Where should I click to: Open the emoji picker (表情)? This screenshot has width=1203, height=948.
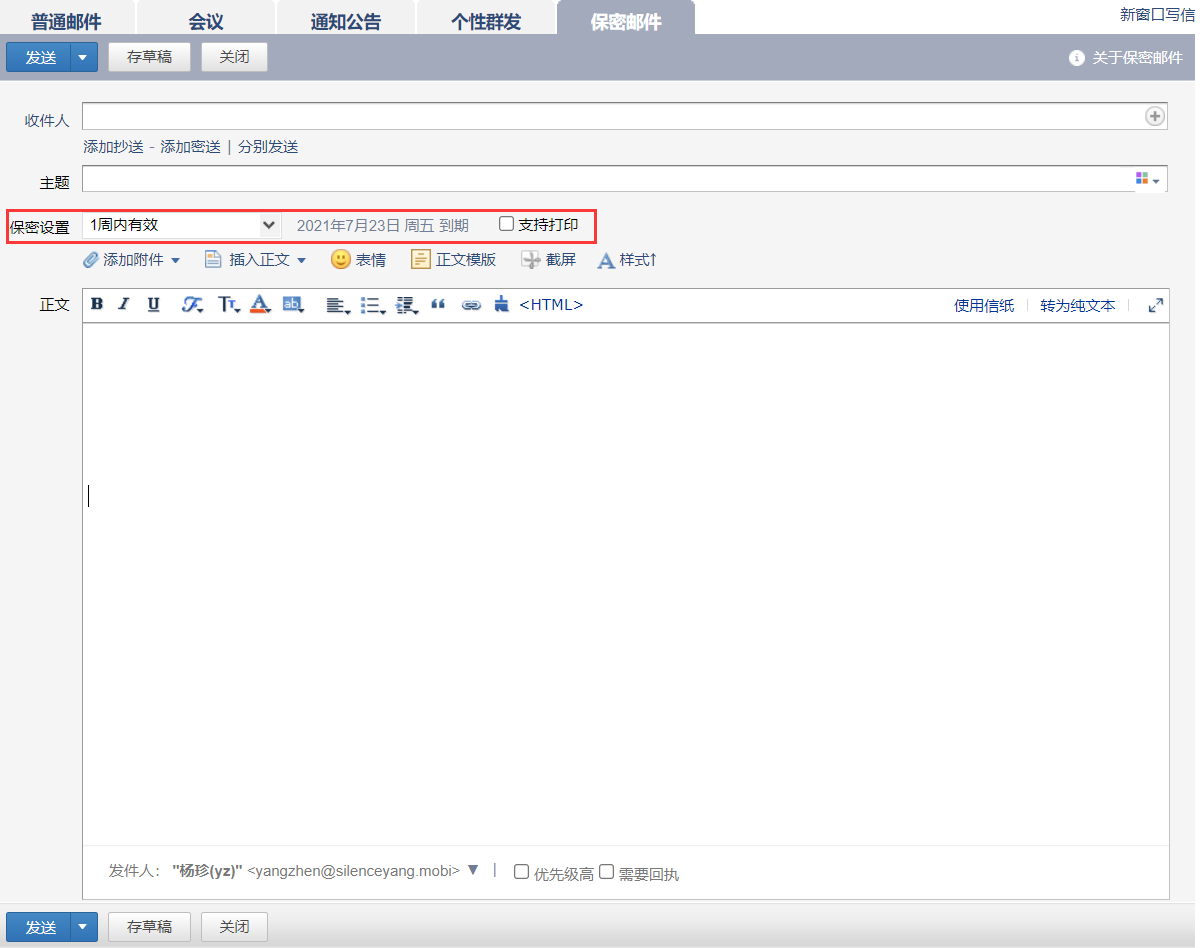point(358,260)
